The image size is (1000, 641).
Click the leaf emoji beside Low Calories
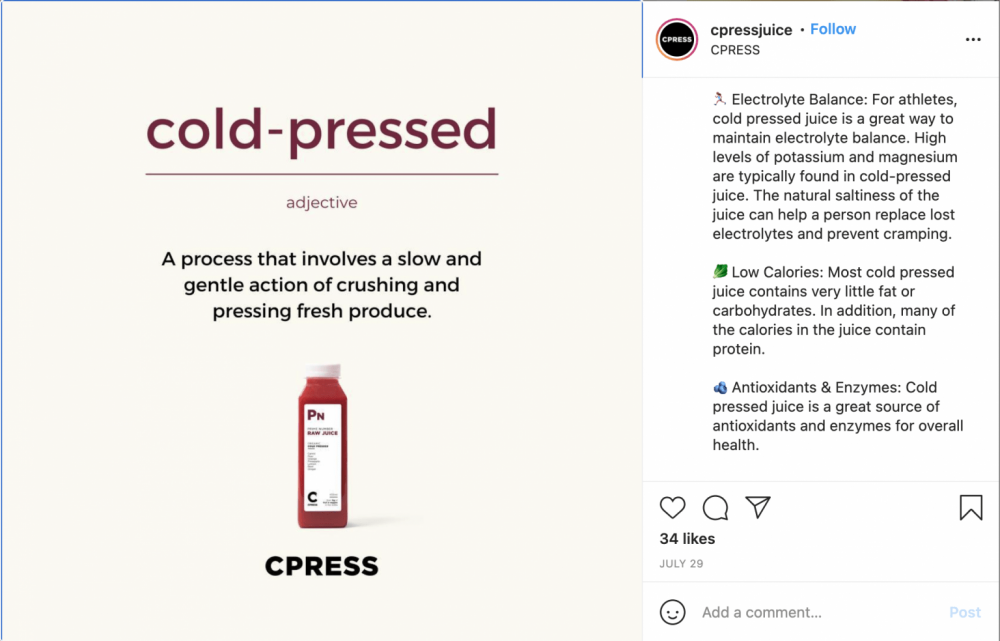tap(720, 272)
